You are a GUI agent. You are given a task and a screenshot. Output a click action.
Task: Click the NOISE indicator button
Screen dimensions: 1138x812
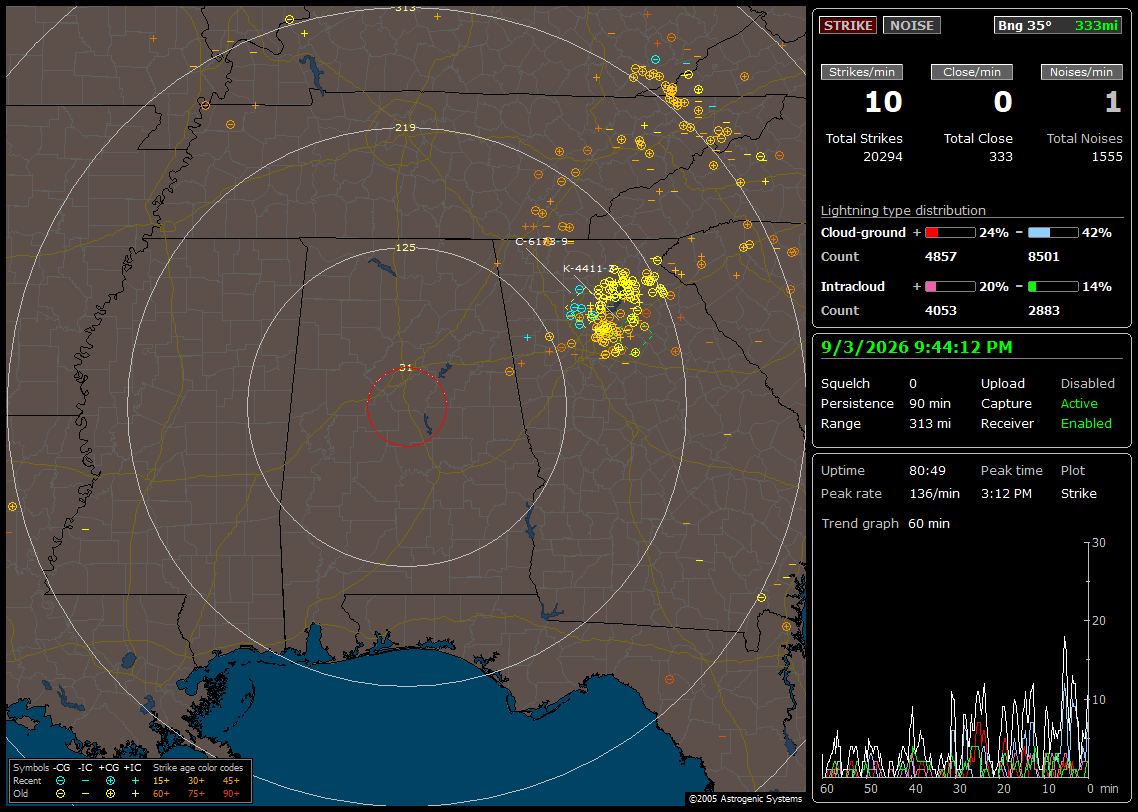coord(912,25)
